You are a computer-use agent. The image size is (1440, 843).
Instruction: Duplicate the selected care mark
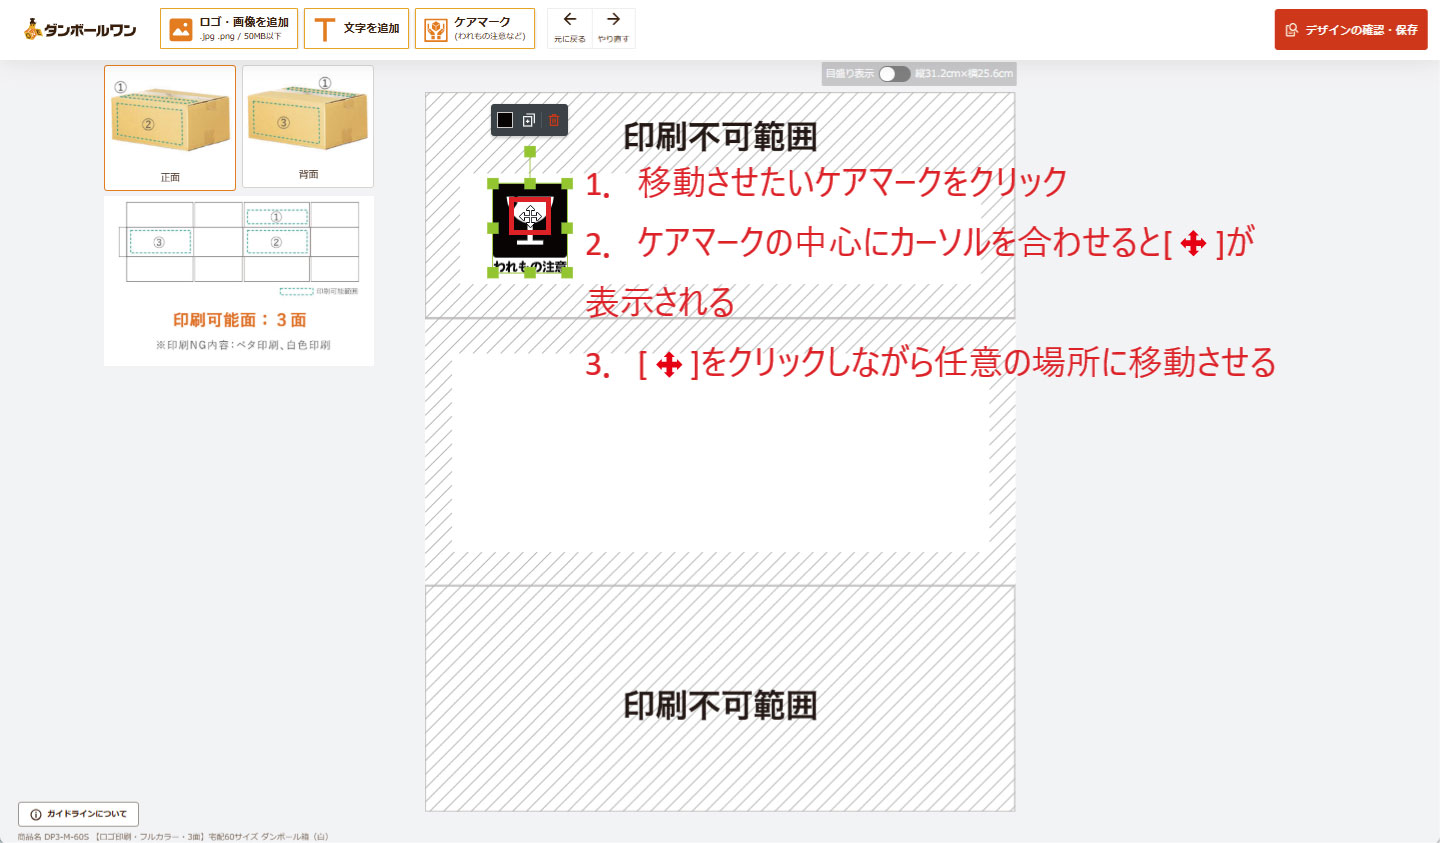tap(529, 120)
